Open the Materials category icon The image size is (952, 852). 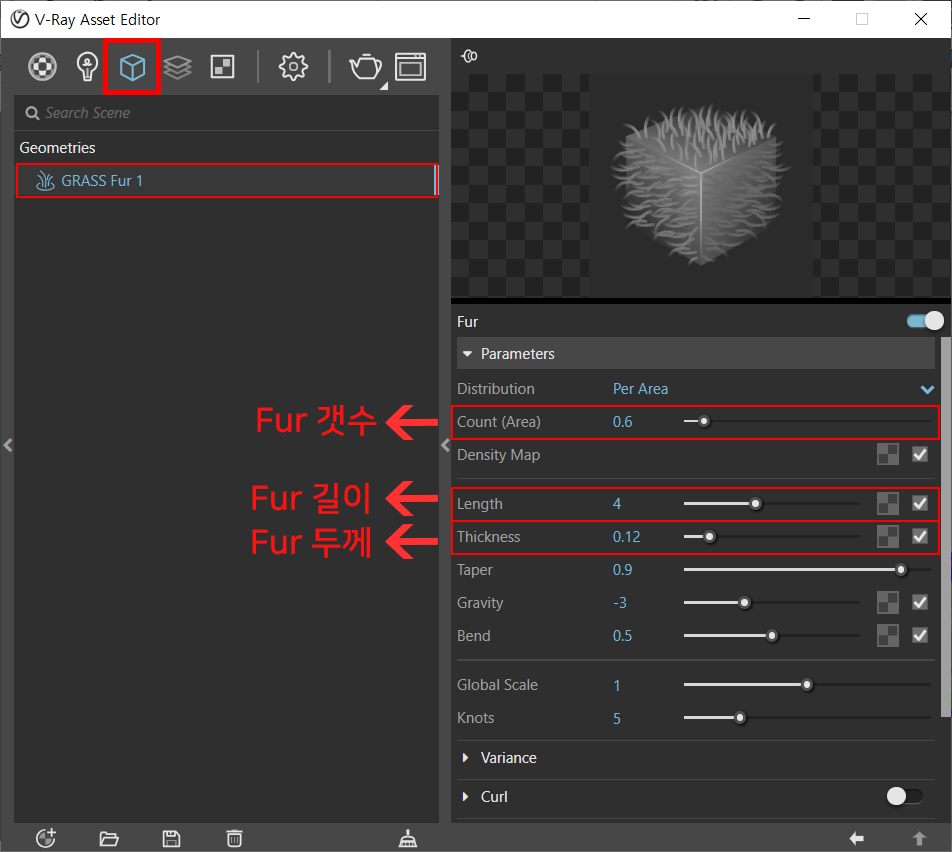[x=42, y=67]
